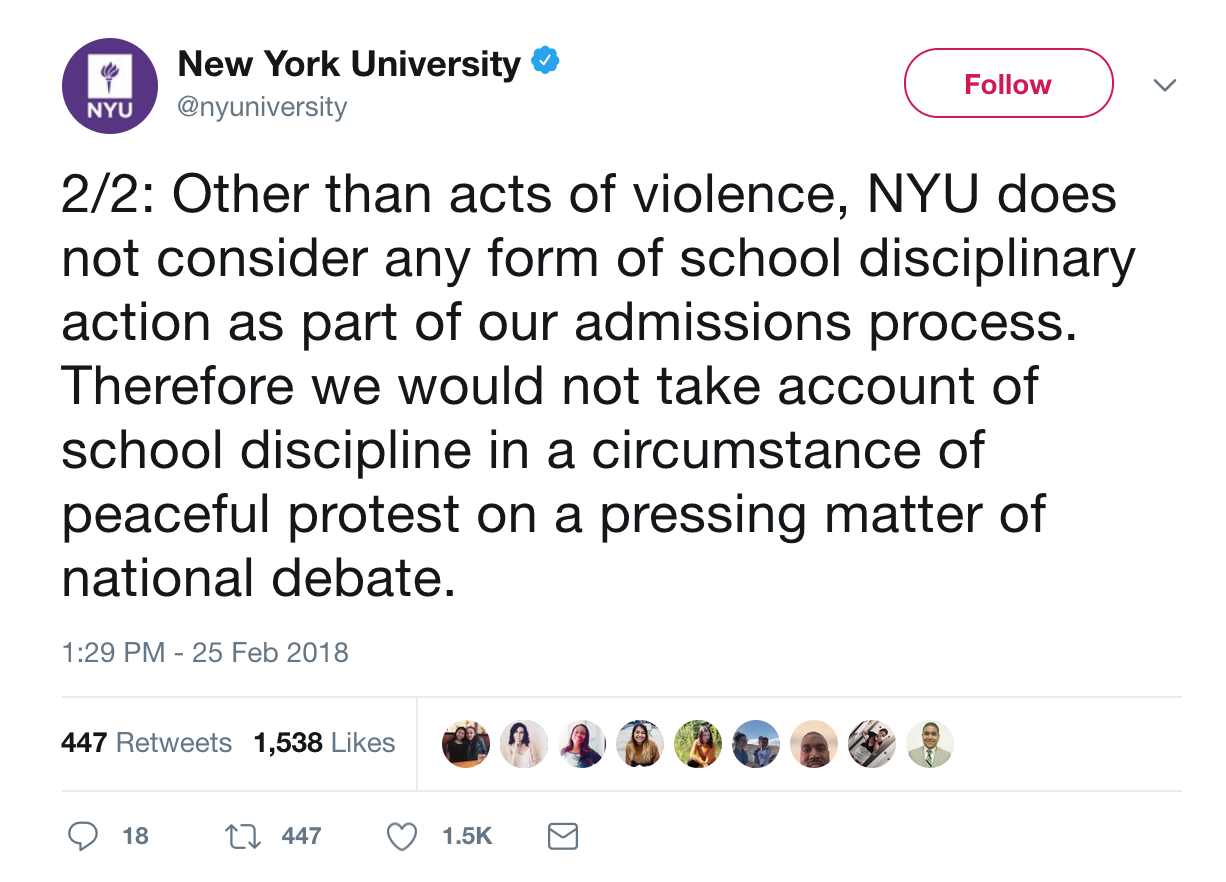Click last liker avatar with suit and tie
Screen dimensions: 1226x882
coord(930,744)
